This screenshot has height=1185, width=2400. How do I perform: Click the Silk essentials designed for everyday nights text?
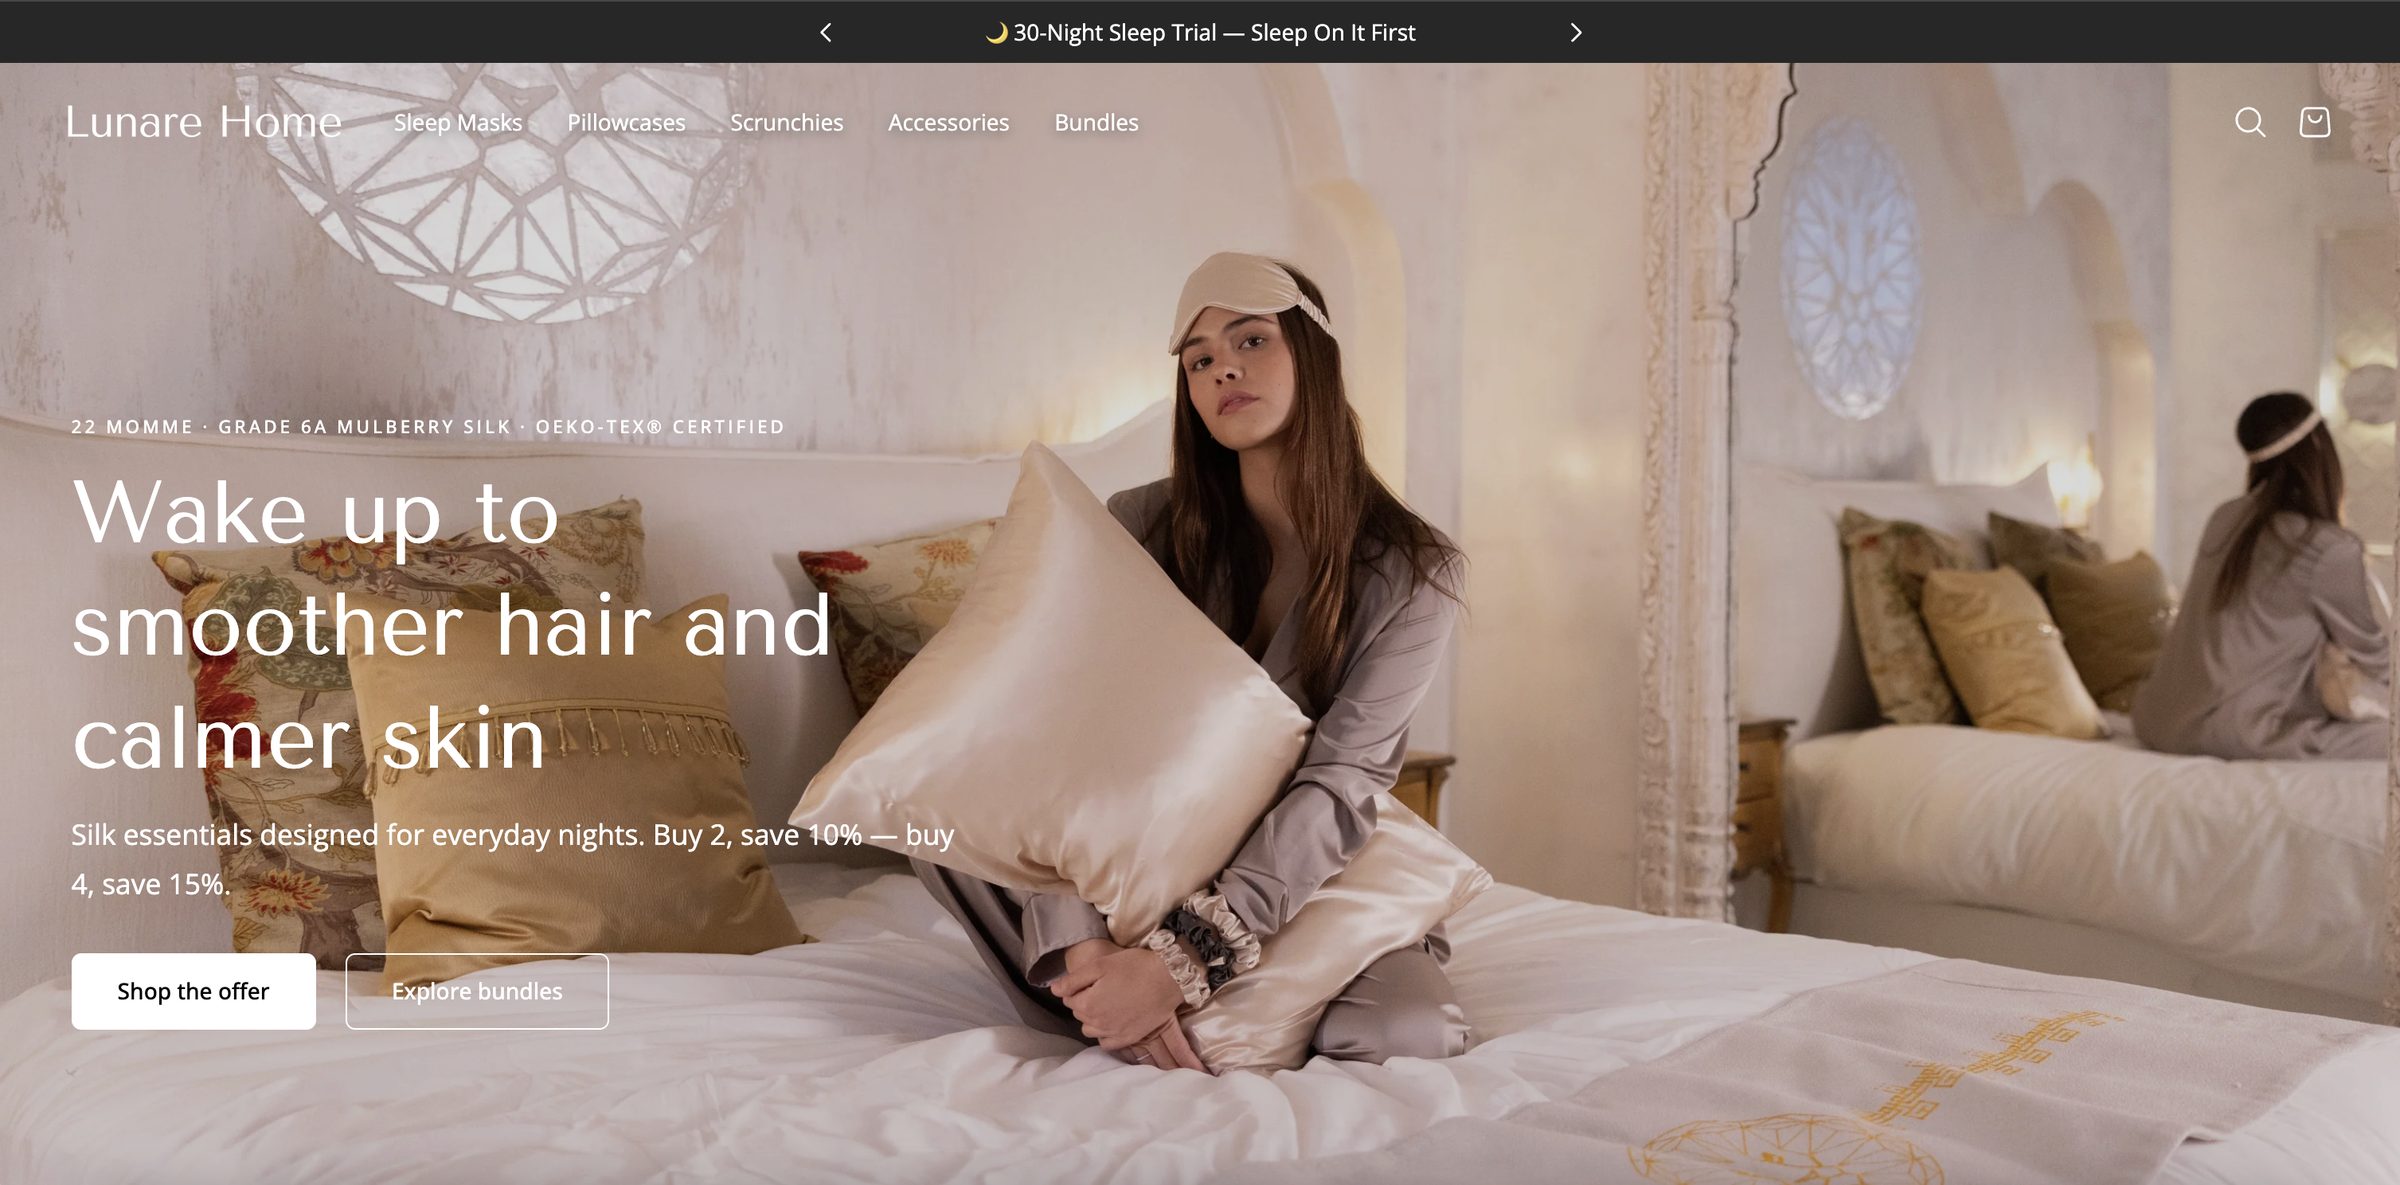[513, 859]
